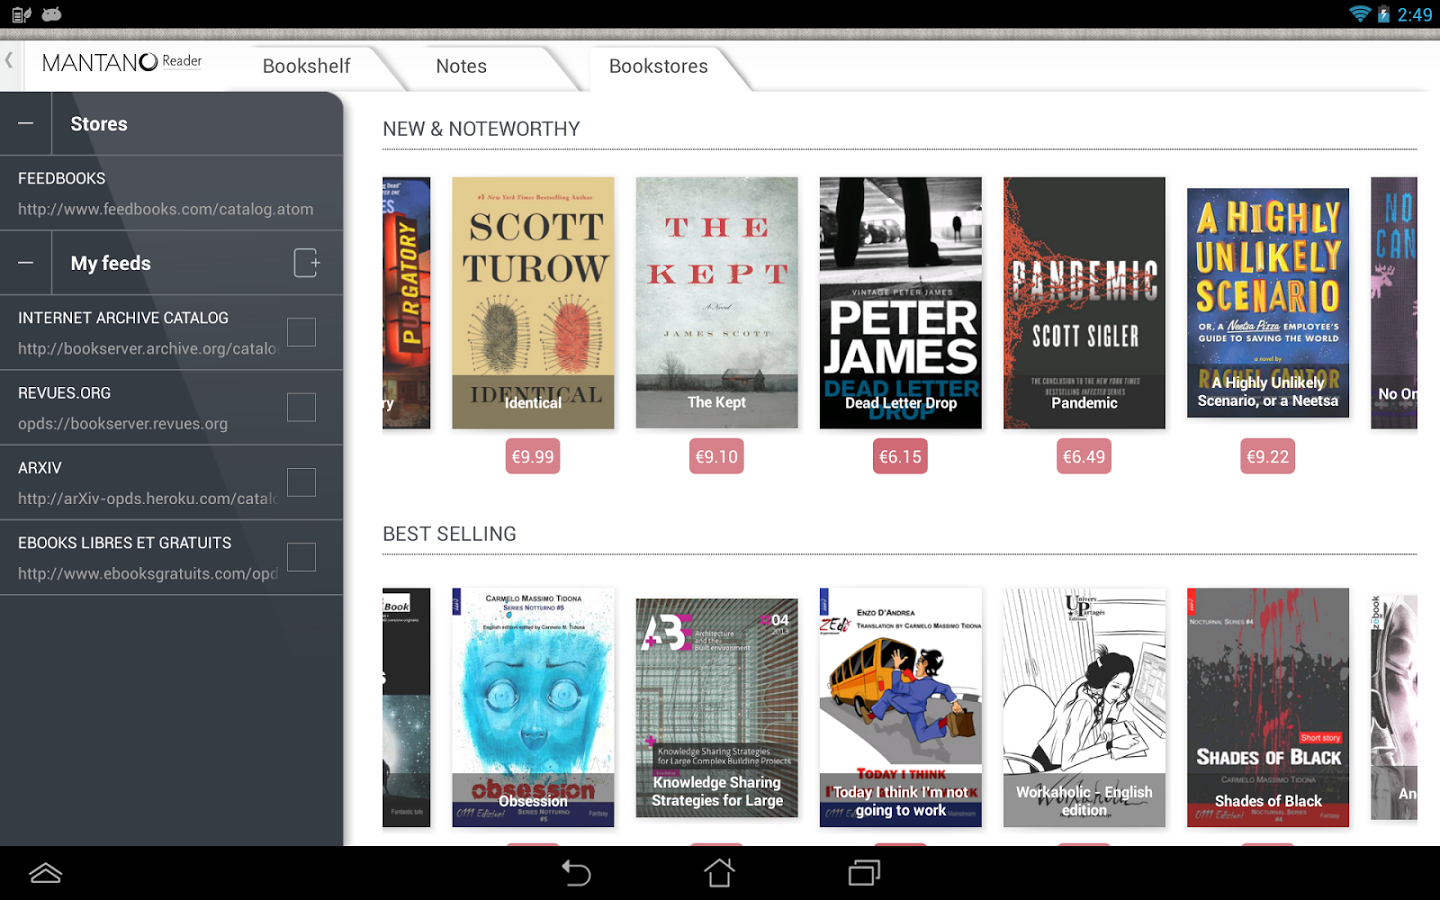Tick the ArXiv feed checkbox
The image size is (1440, 900).
[x=301, y=481]
